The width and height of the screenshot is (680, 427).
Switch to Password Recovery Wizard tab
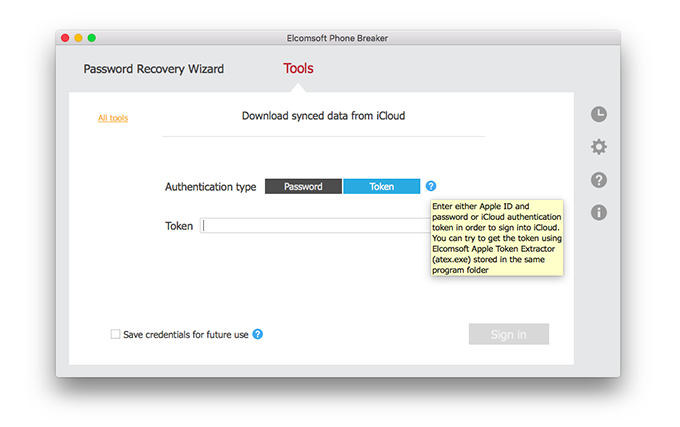[x=154, y=69]
